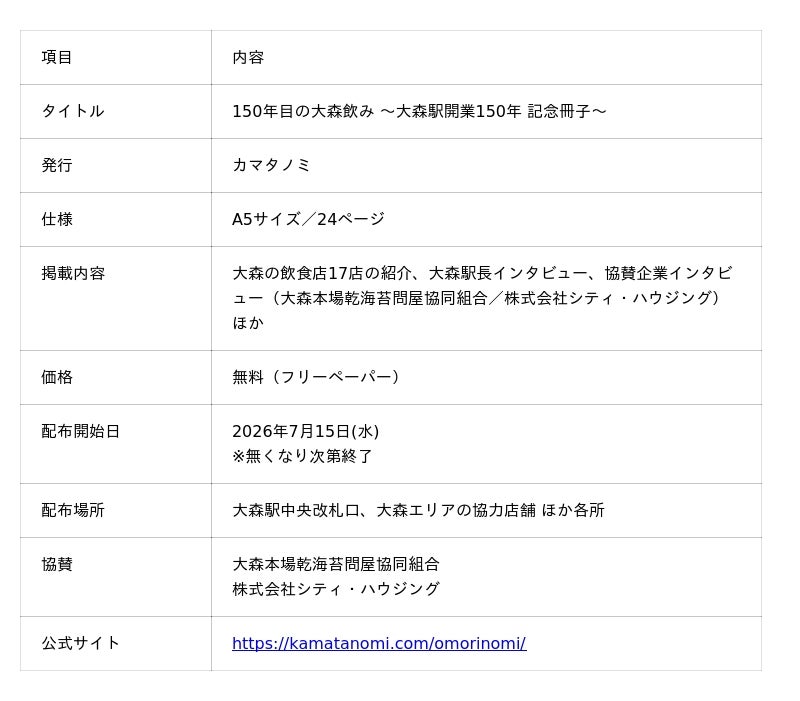The height and width of the screenshot is (701, 800).
Task: Click the A5サイズ／24ページ text
Action: (x=308, y=219)
